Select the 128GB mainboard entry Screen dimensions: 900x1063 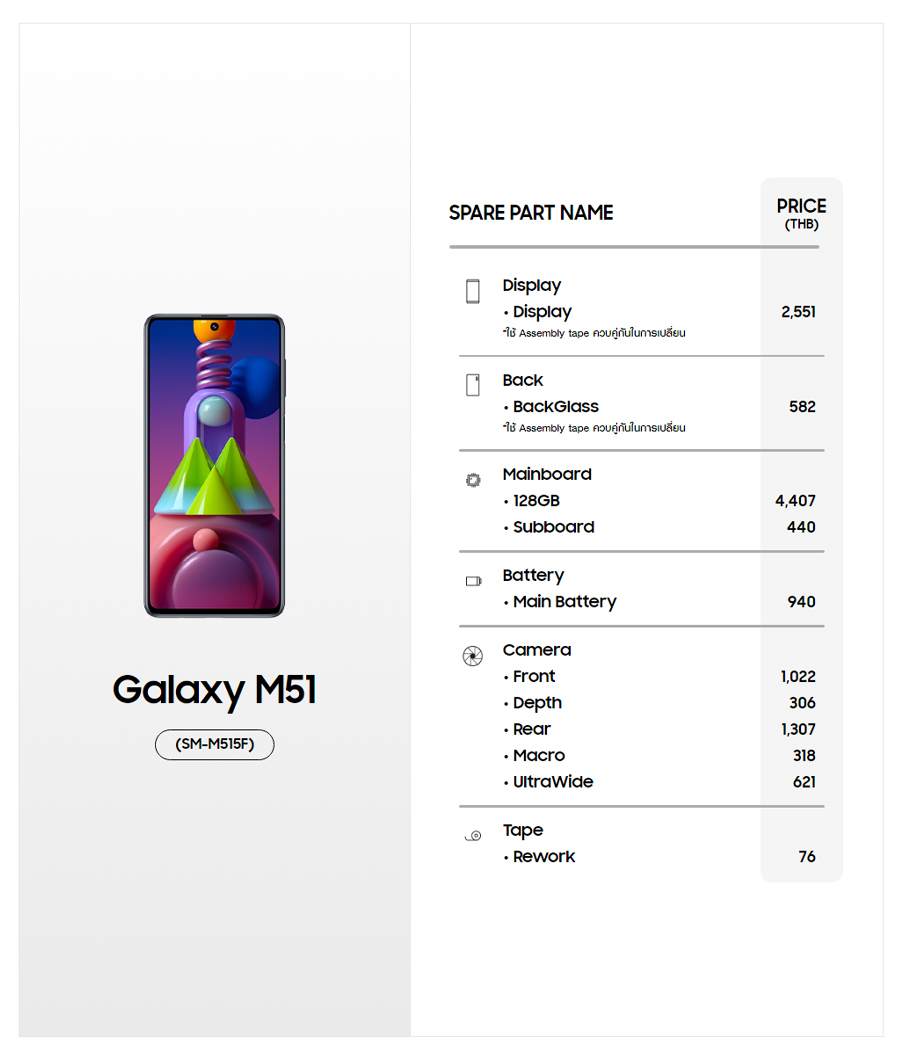pyautogui.click(x=536, y=501)
